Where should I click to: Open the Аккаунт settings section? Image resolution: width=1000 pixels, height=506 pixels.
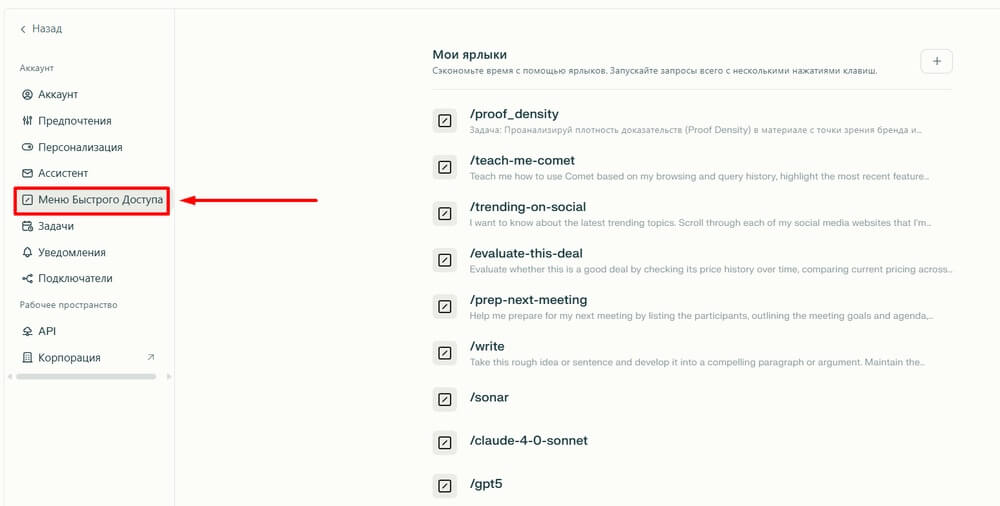[57, 94]
